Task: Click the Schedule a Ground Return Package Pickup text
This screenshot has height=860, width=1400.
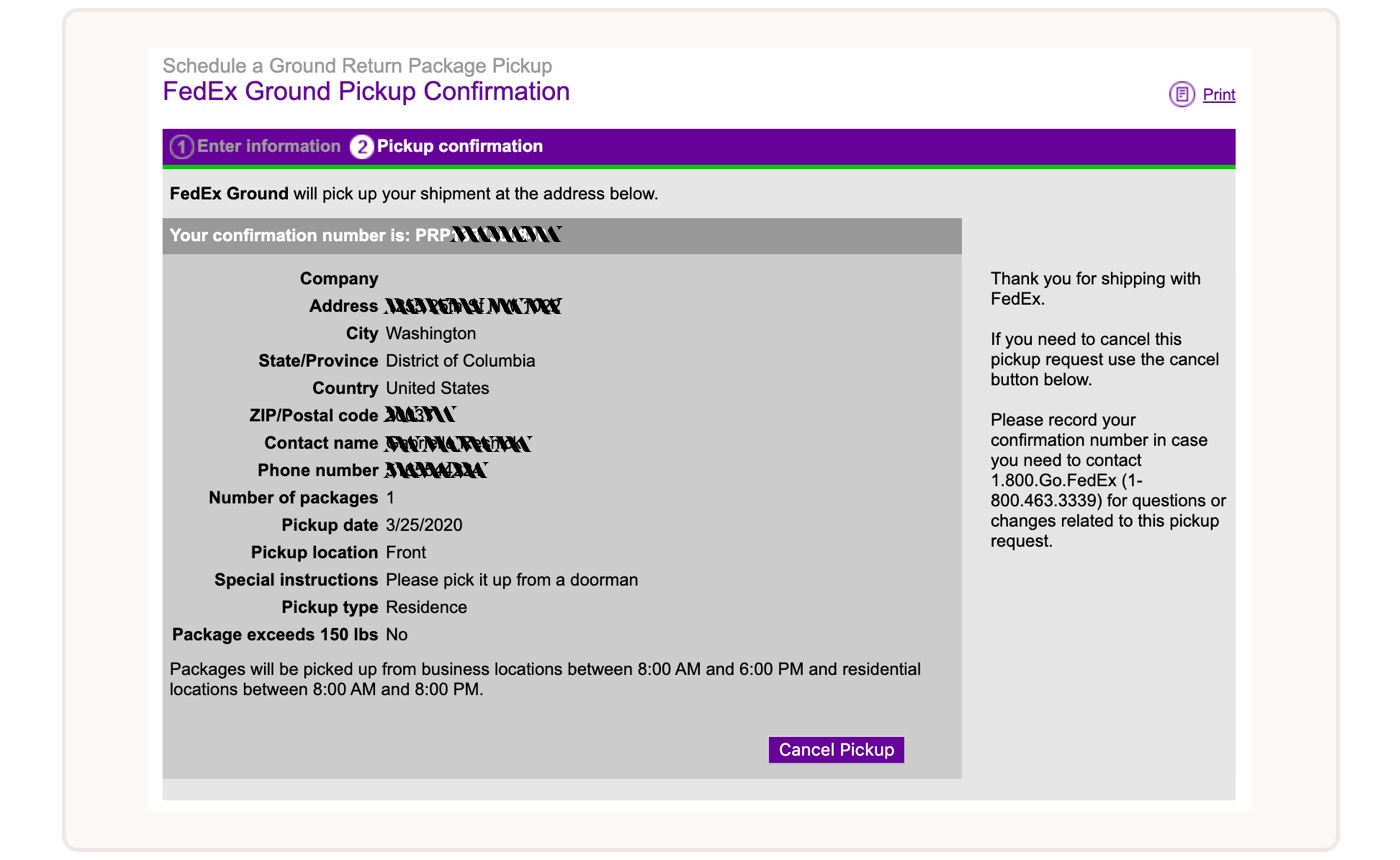Action: [357, 66]
